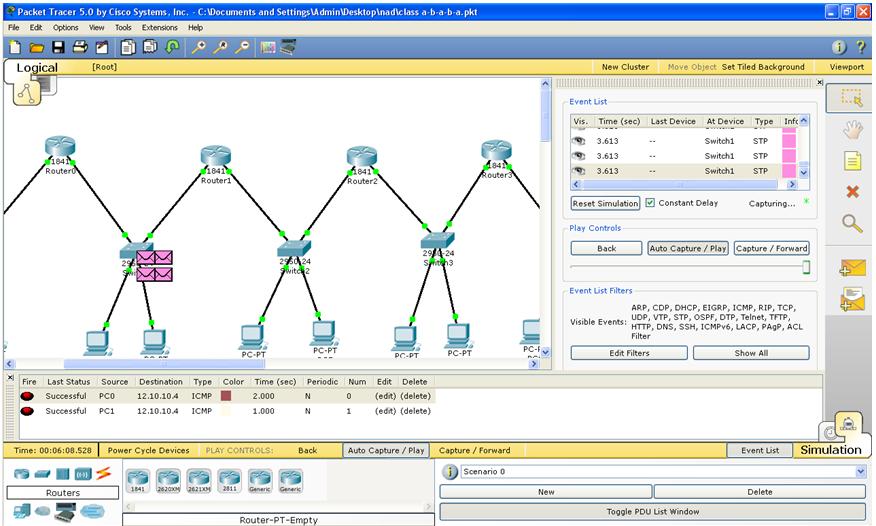
Task: Choose the red X Delete tool
Action: coord(853,192)
